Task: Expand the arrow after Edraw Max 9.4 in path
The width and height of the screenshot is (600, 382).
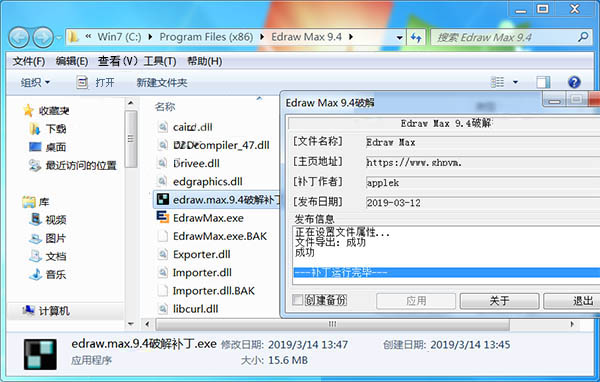Action: point(351,37)
